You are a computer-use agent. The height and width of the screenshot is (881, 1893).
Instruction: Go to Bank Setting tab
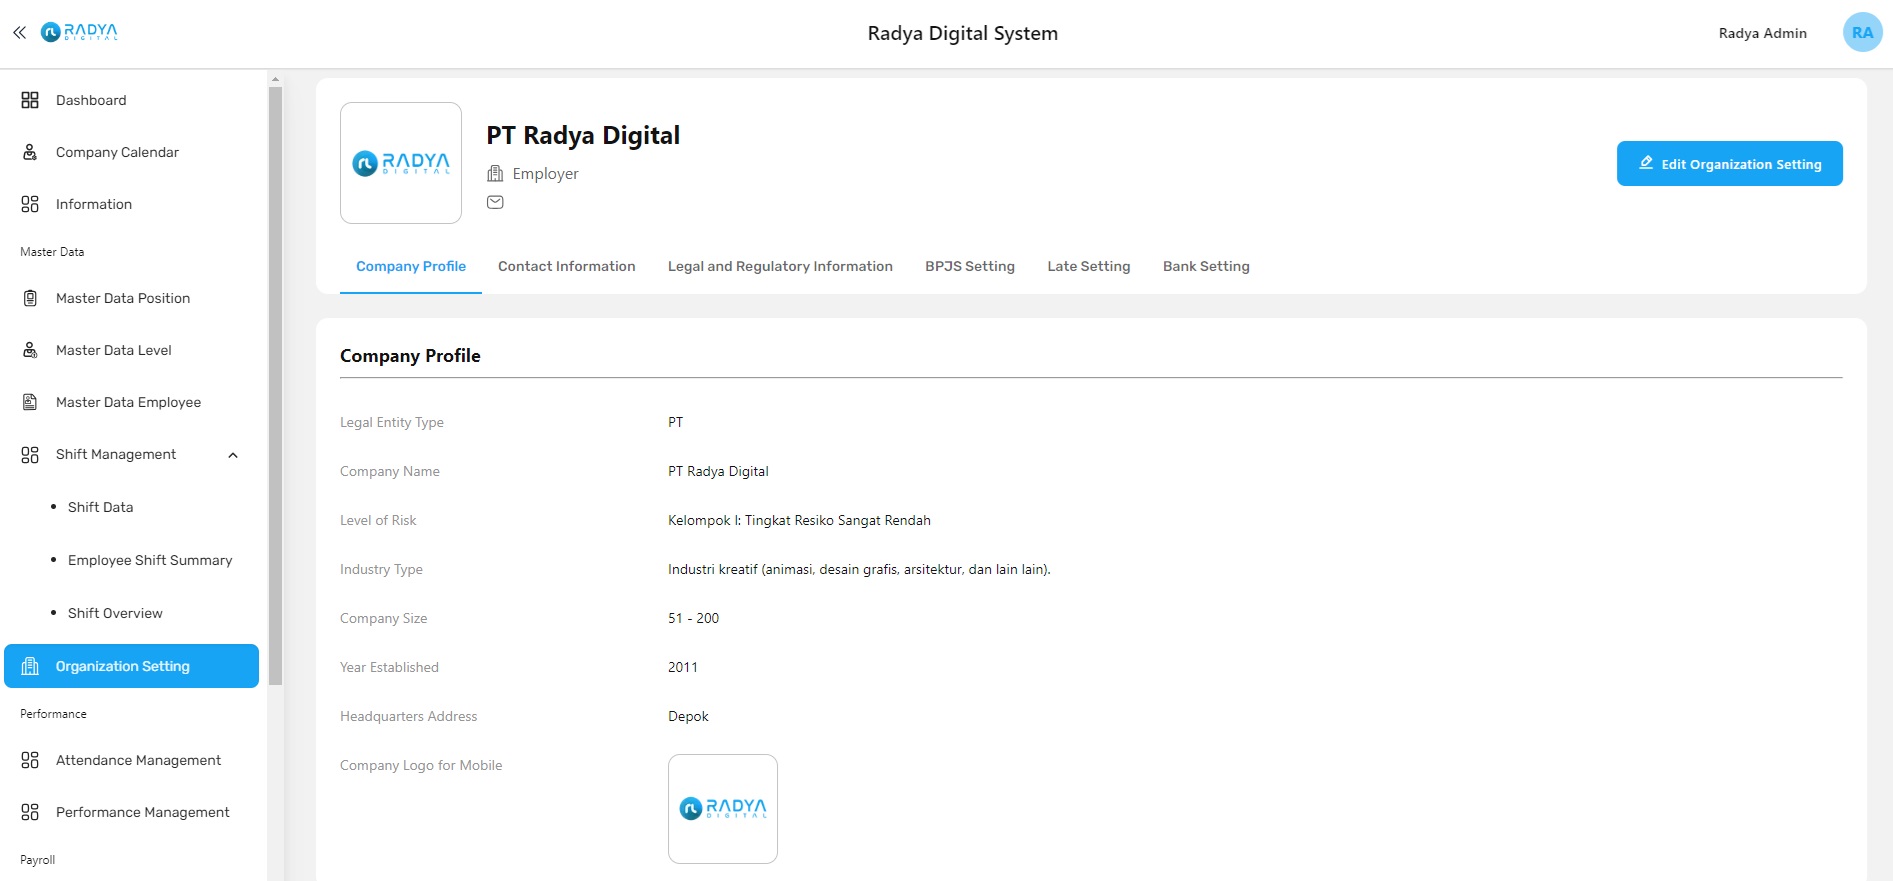coord(1206,266)
